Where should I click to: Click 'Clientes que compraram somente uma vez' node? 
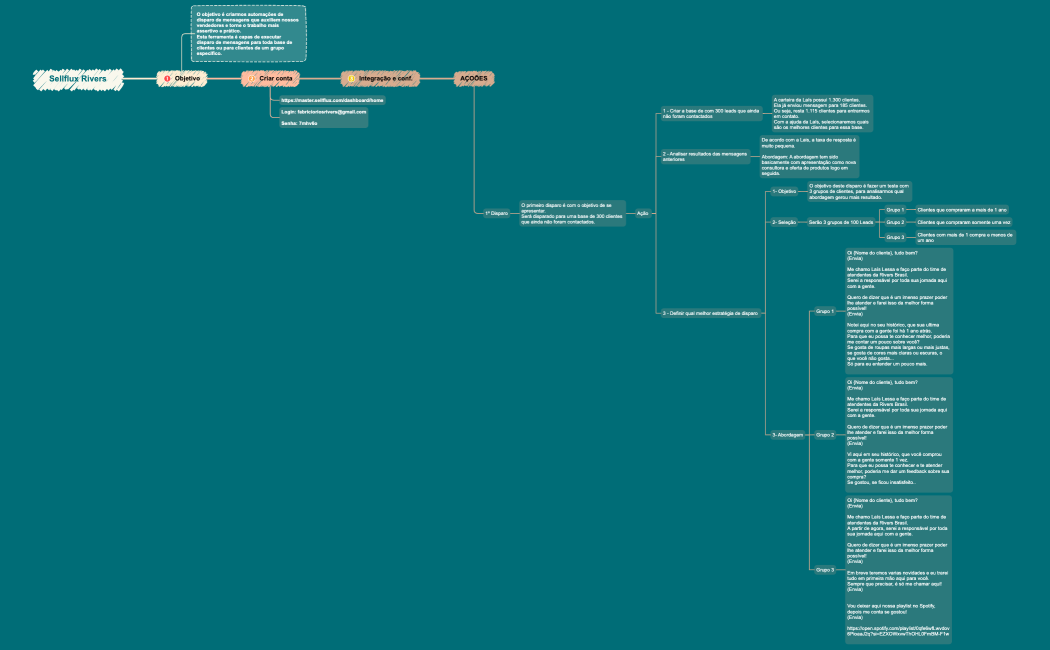coord(964,222)
